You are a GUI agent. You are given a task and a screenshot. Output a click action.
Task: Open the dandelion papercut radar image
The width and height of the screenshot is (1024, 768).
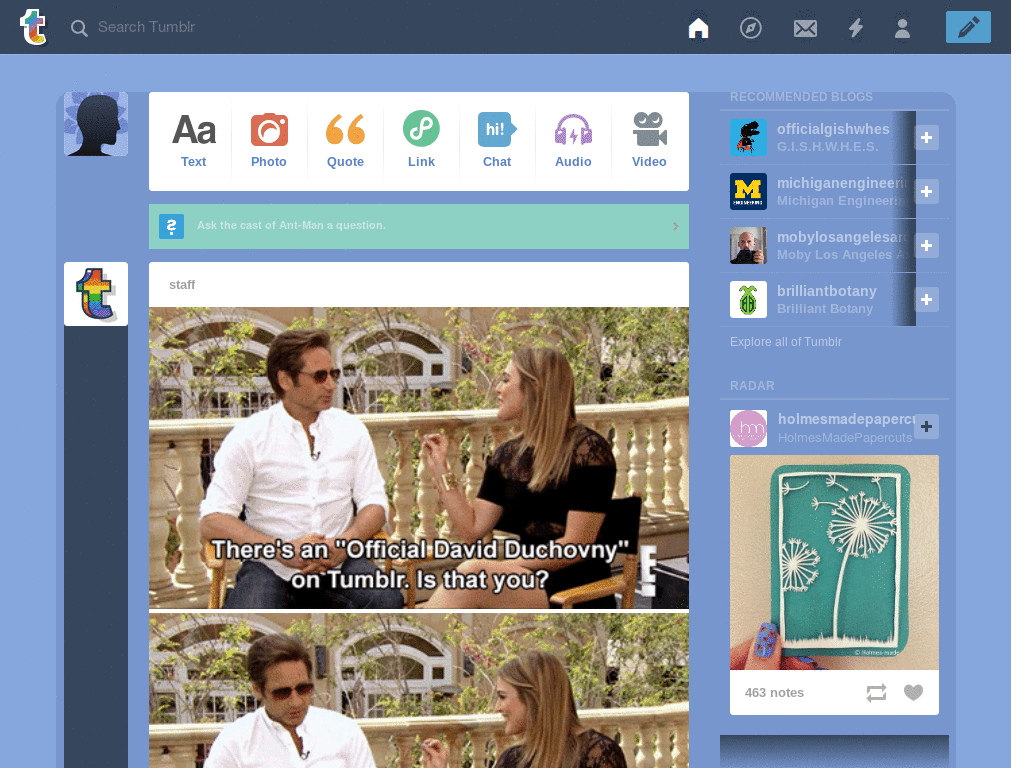click(834, 562)
